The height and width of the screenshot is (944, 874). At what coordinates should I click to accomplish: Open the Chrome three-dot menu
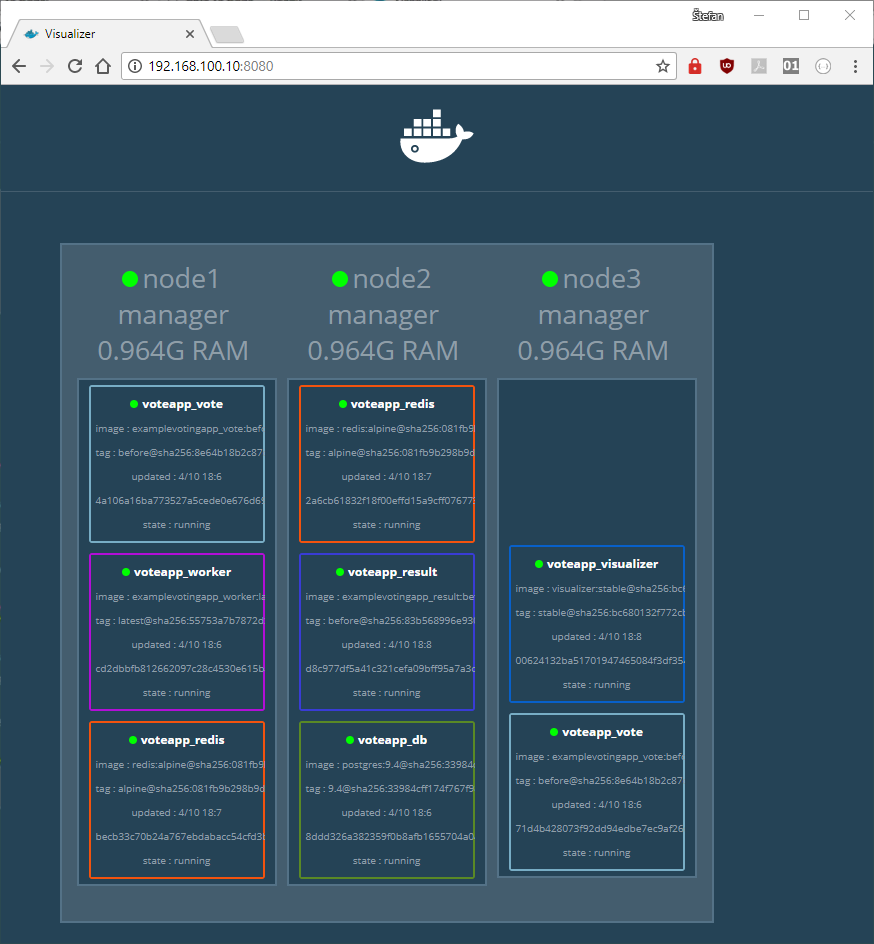[x=855, y=67]
